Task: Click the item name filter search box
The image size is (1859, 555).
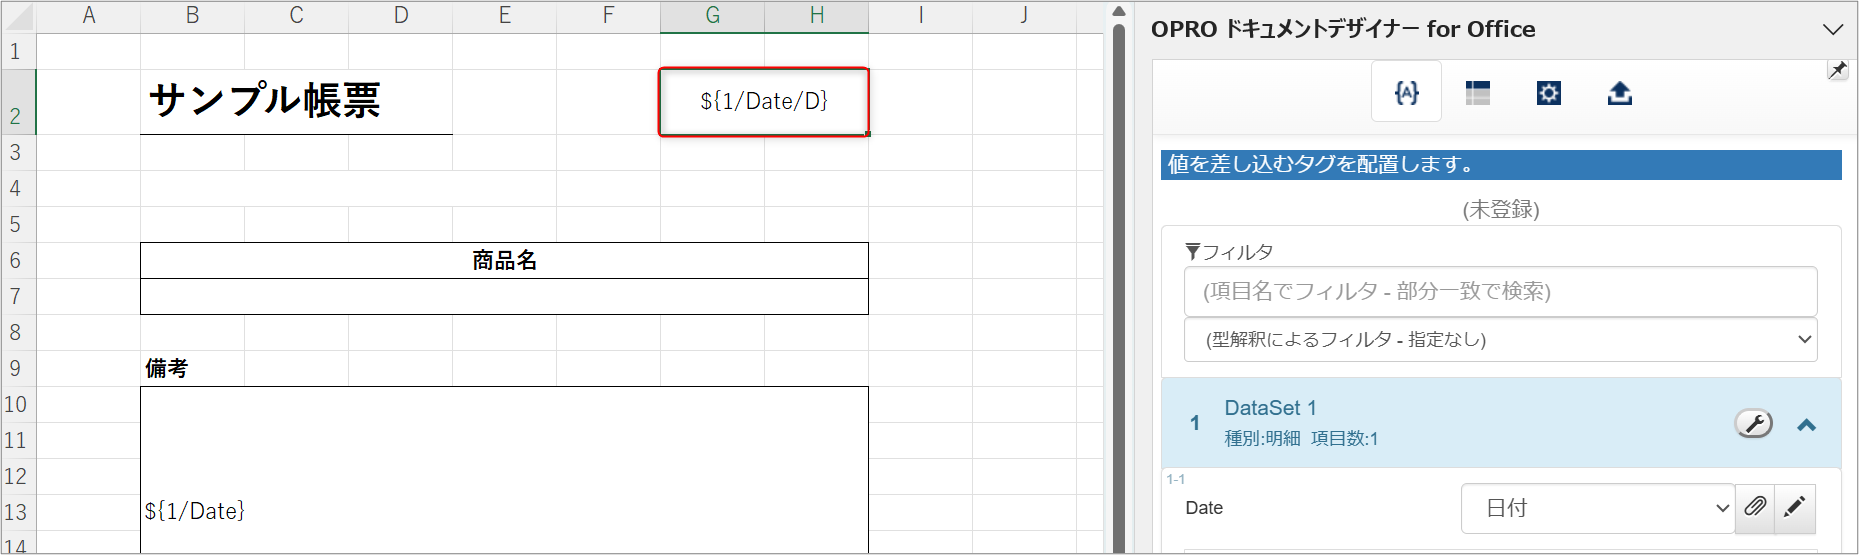Action: pyautogui.click(x=1500, y=291)
